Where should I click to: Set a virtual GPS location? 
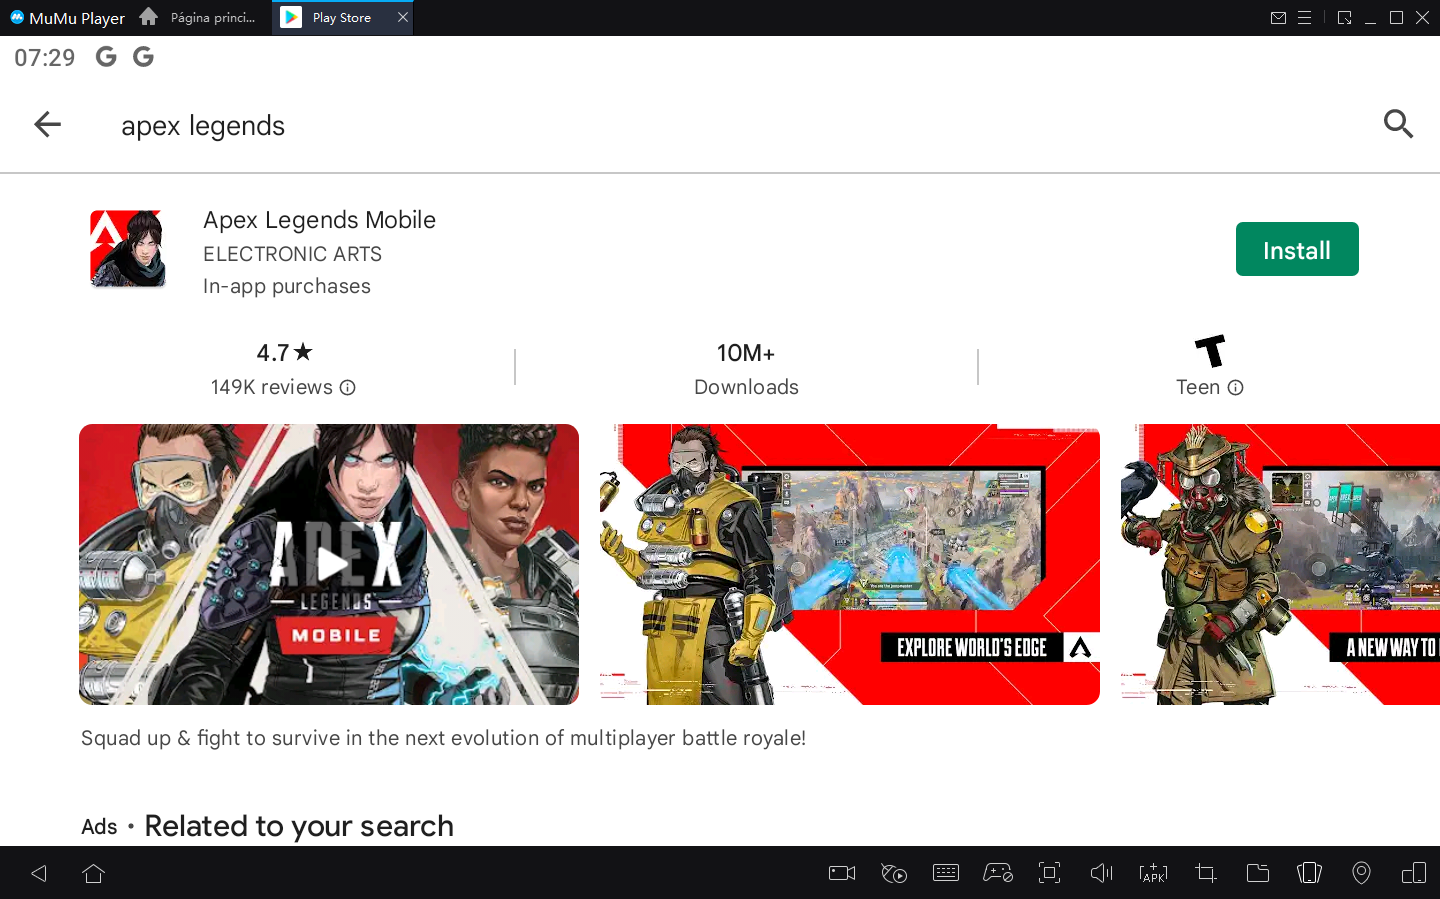[1361, 873]
